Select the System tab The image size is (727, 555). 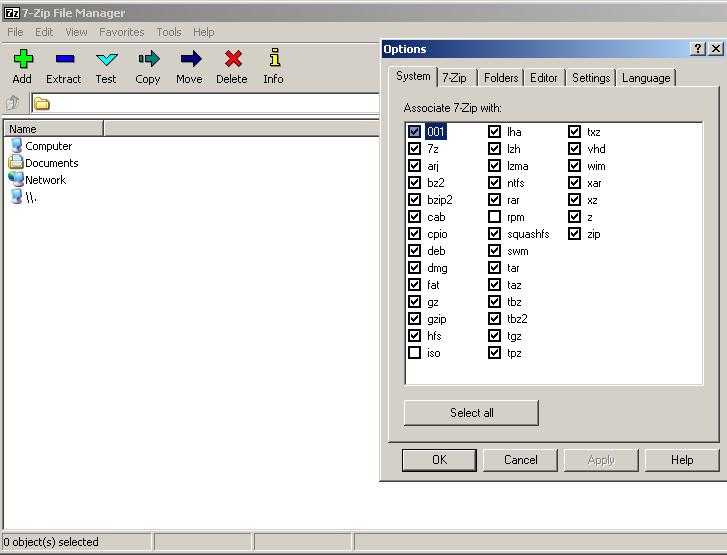pos(413,76)
